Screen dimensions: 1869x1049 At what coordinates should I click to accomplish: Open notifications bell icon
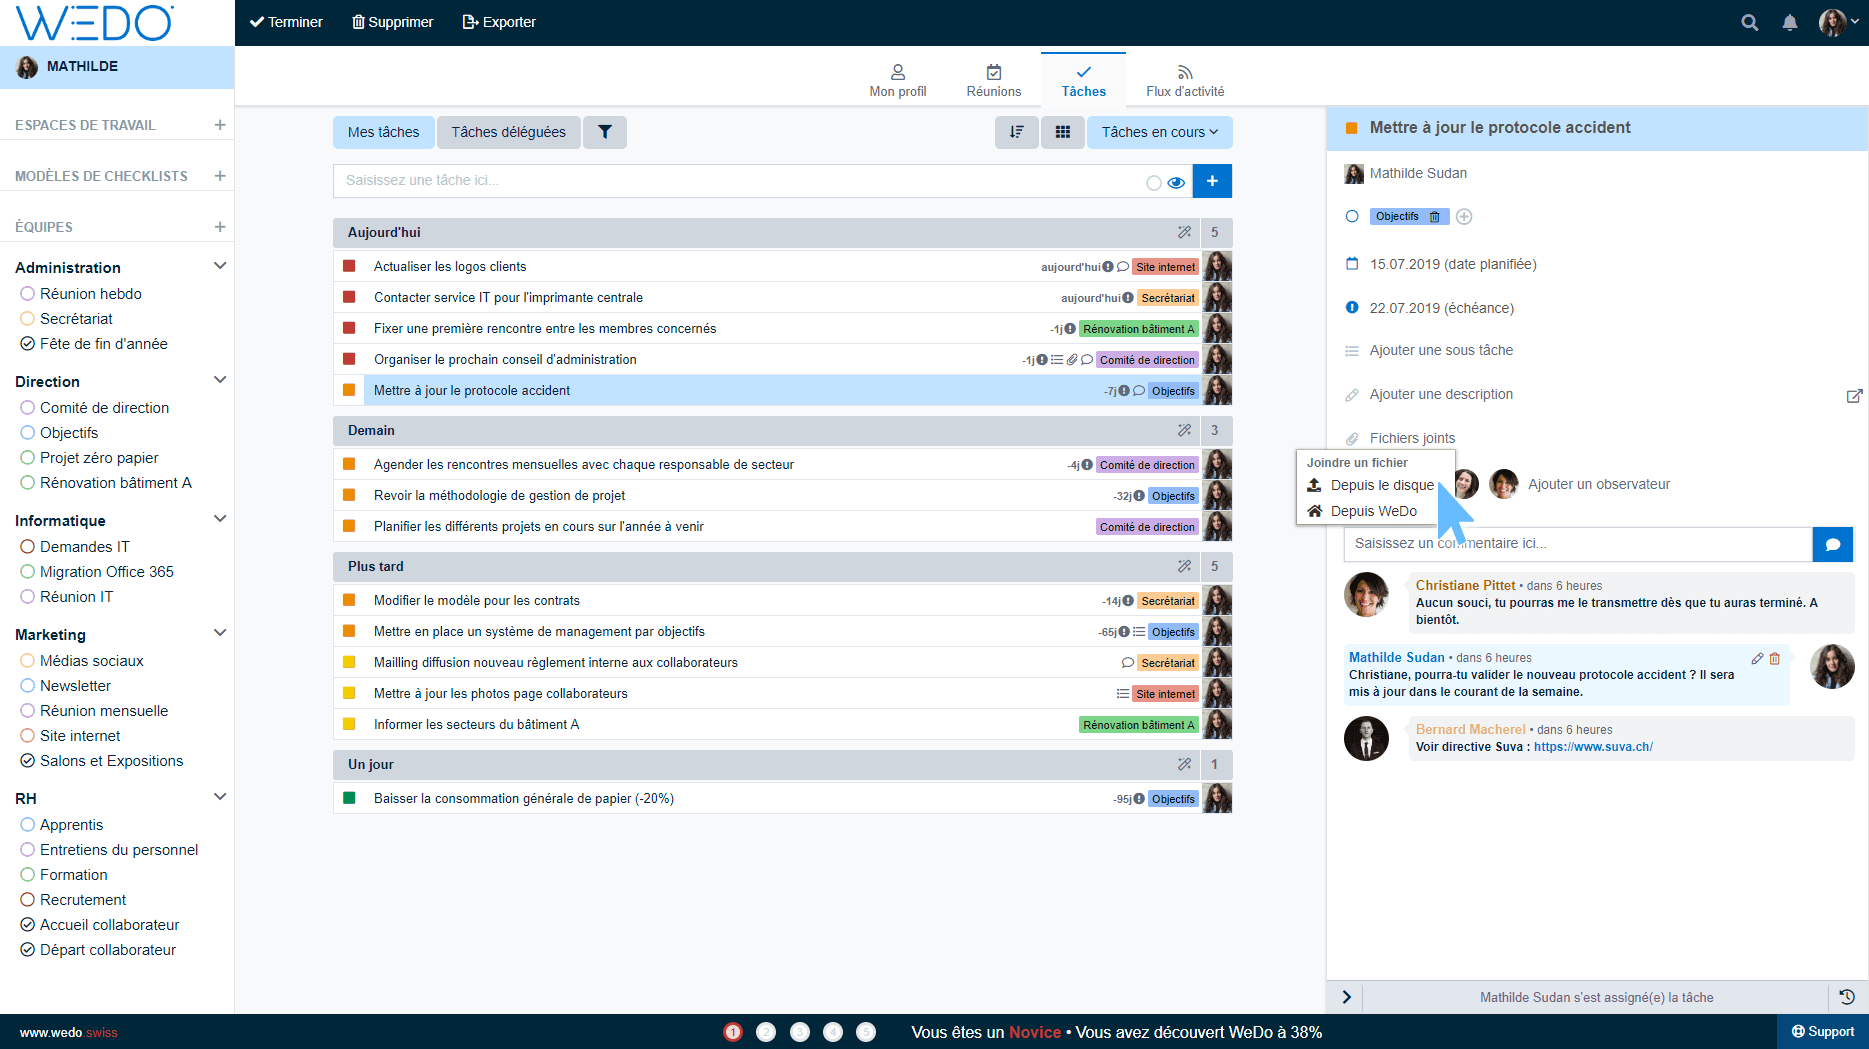tap(1789, 22)
